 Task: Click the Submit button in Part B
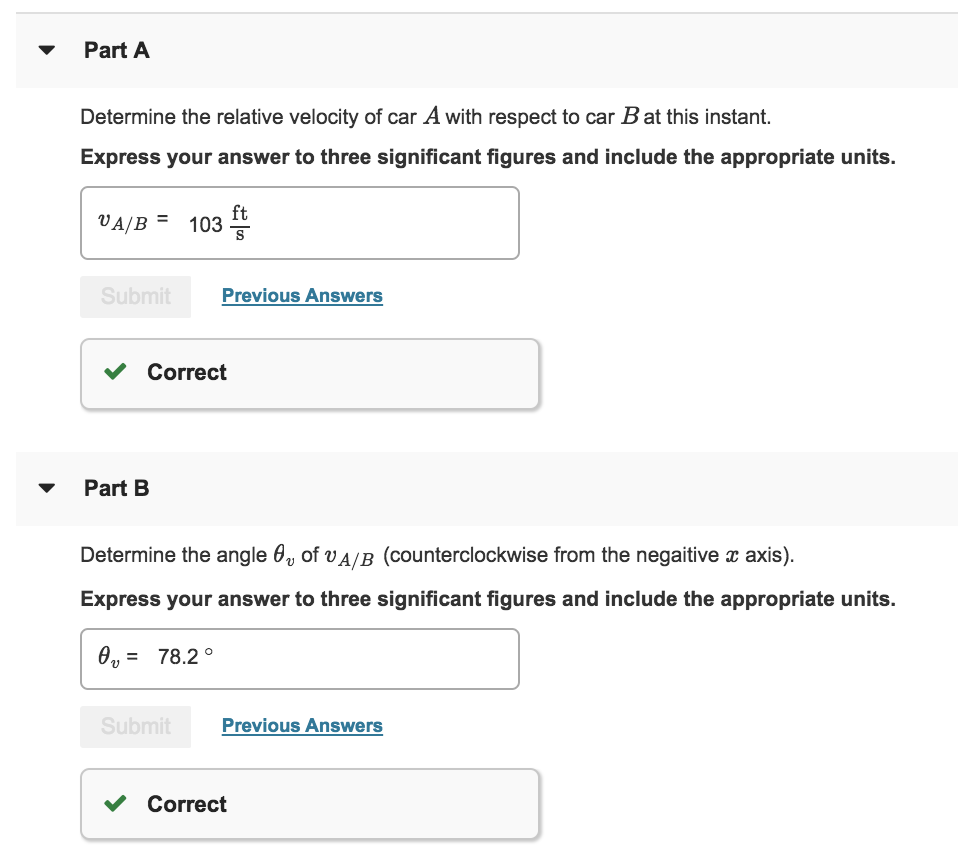pyautogui.click(x=135, y=726)
